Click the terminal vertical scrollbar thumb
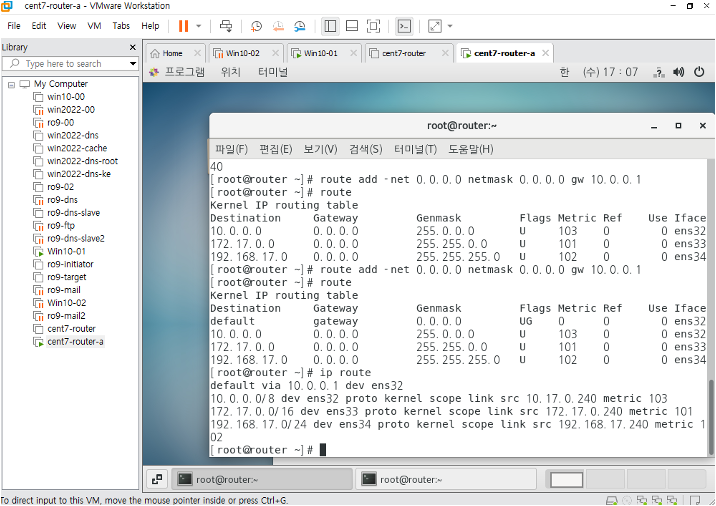Screen dimensions: 716x506 [711, 417]
